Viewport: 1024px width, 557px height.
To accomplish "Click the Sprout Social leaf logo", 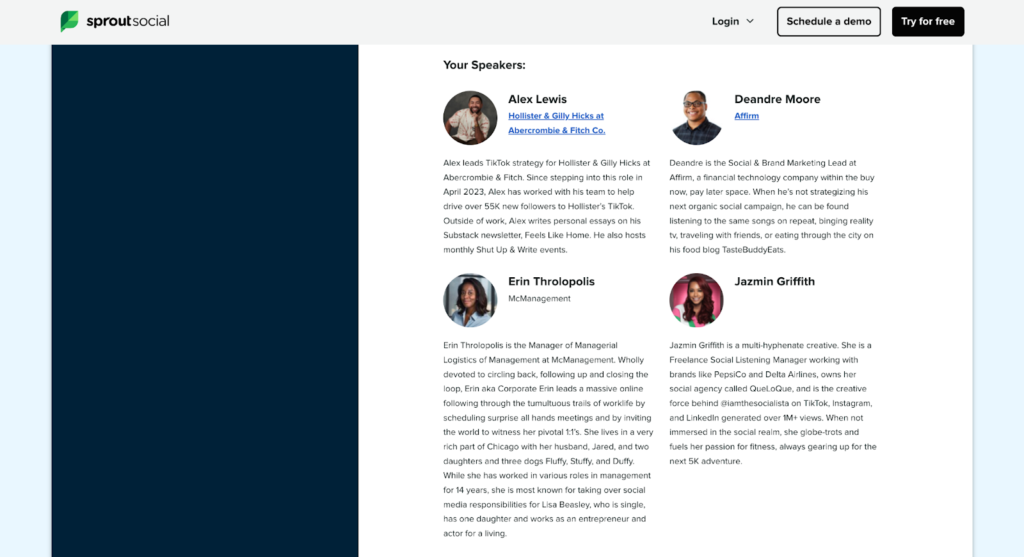I will pyautogui.click(x=69, y=21).
